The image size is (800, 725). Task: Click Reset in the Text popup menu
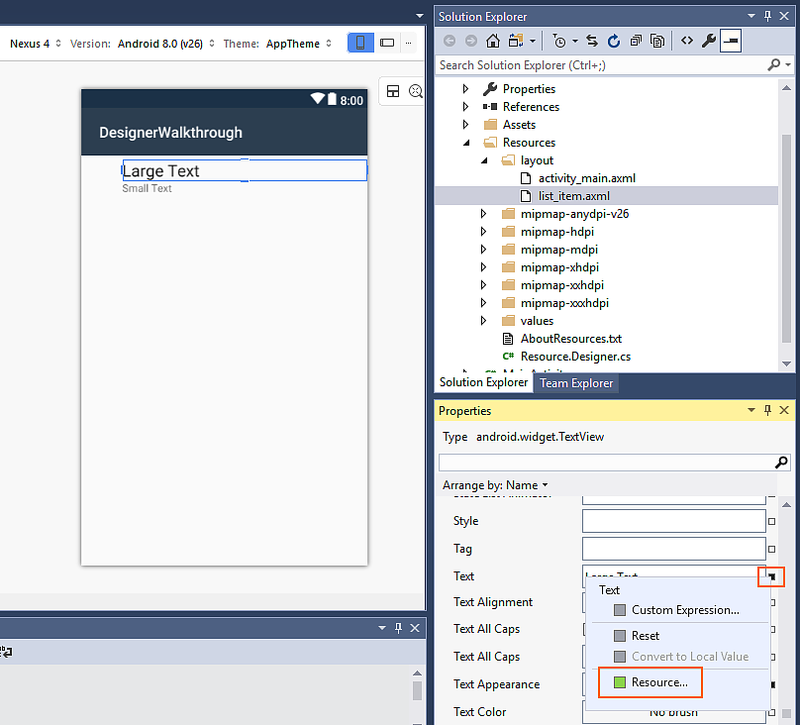pos(646,635)
